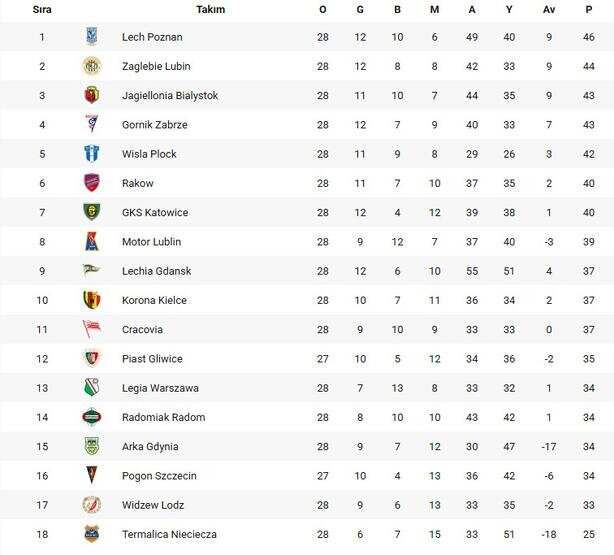Click the Rakow team crest
Viewport: 614px width, 555px height.
pos(92,183)
